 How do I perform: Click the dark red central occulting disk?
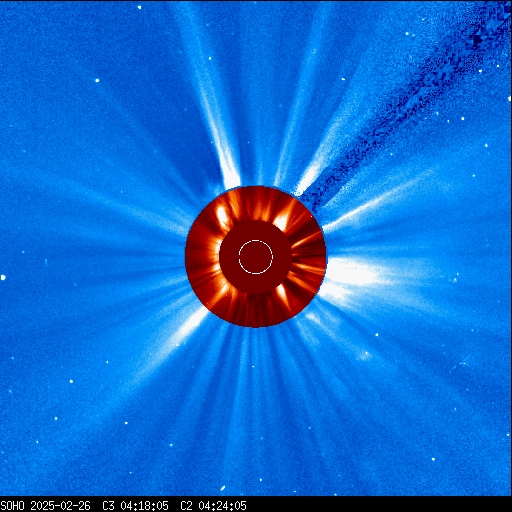(x=256, y=257)
